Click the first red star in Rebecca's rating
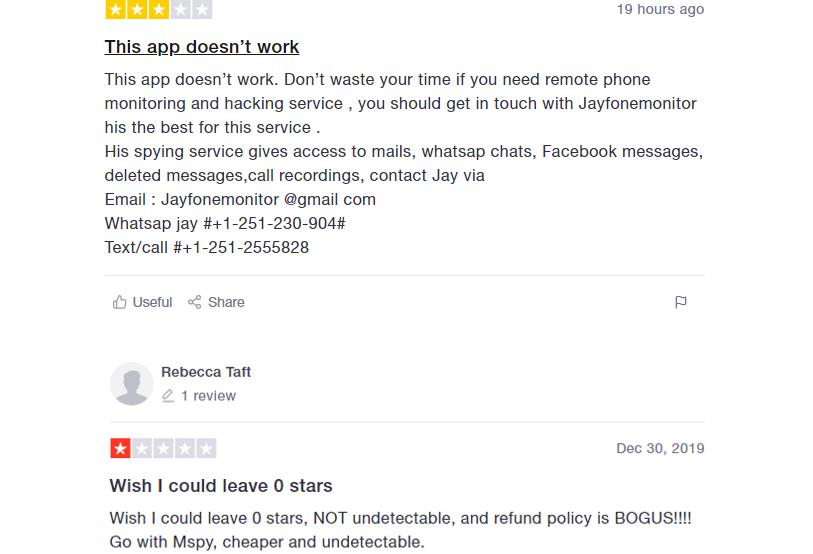The image size is (813, 554). [x=120, y=448]
